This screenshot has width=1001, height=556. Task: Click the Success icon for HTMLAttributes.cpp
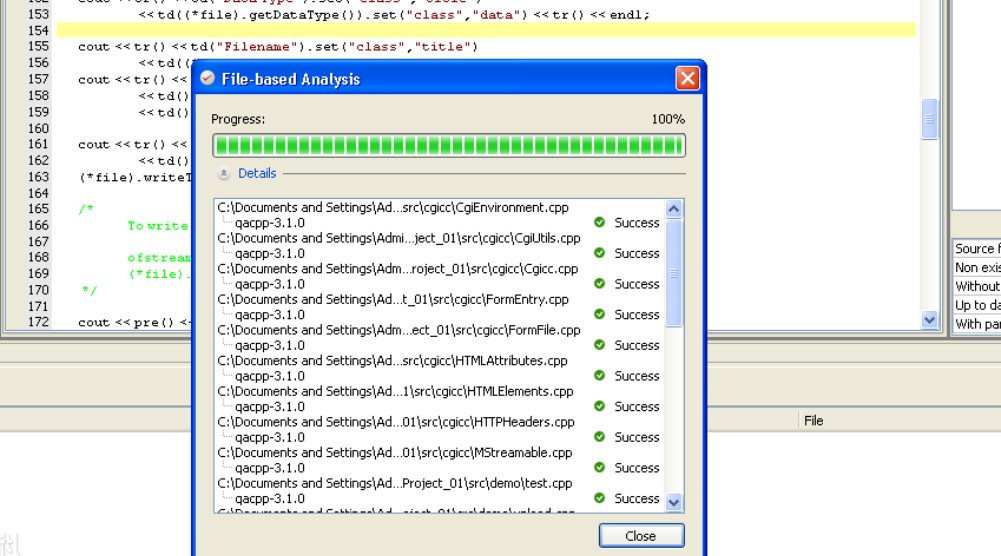pyautogui.click(x=600, y=376)
